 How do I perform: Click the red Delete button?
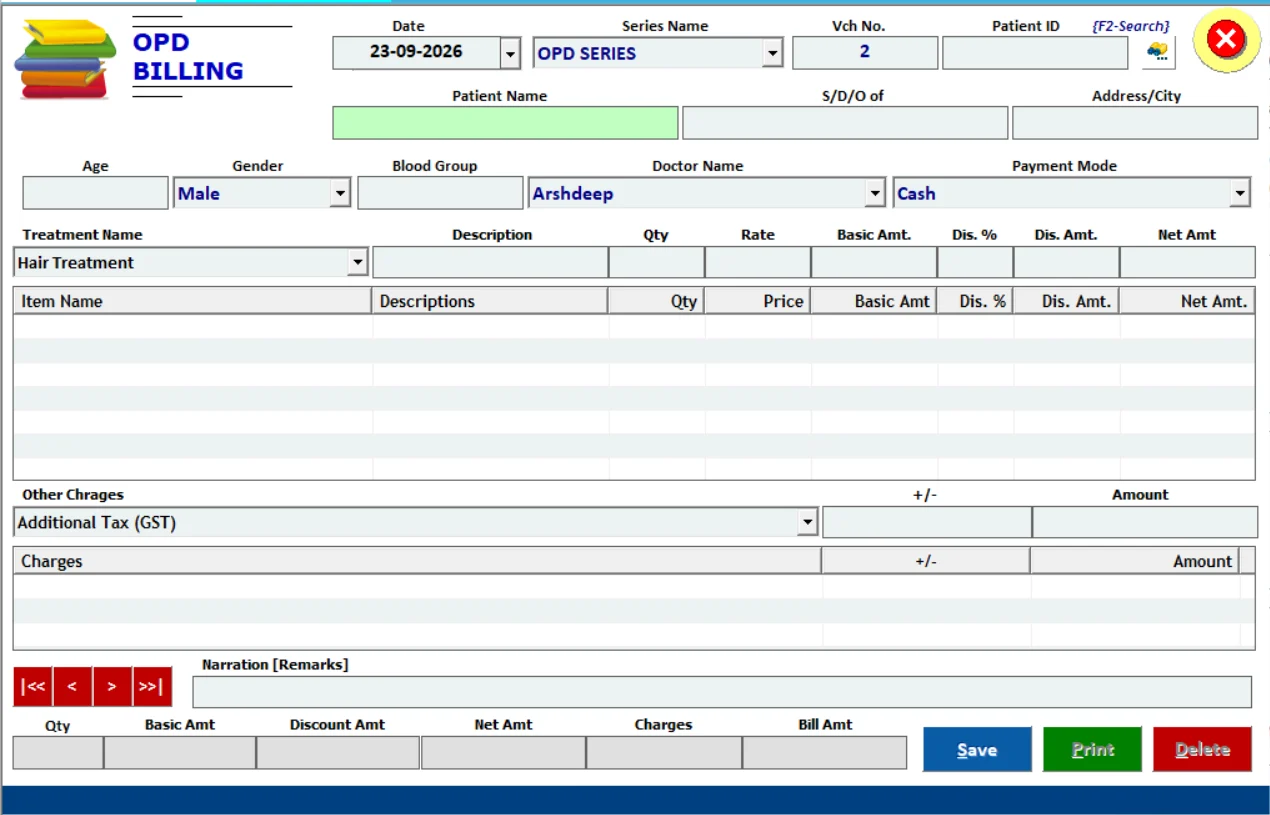point(1202,749)
